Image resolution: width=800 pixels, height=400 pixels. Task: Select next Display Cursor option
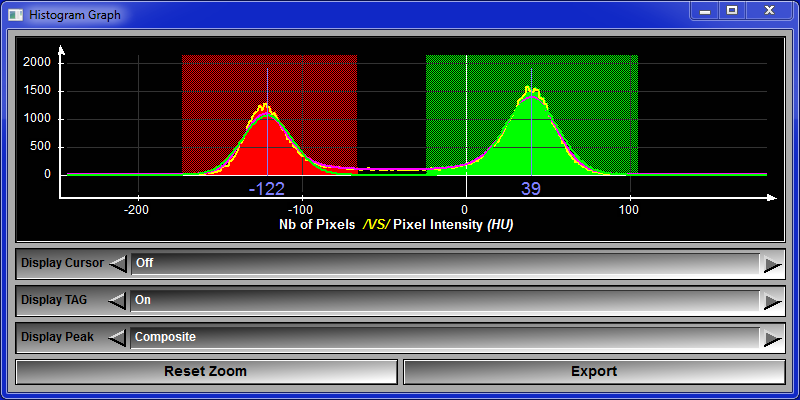pos(773,265)
